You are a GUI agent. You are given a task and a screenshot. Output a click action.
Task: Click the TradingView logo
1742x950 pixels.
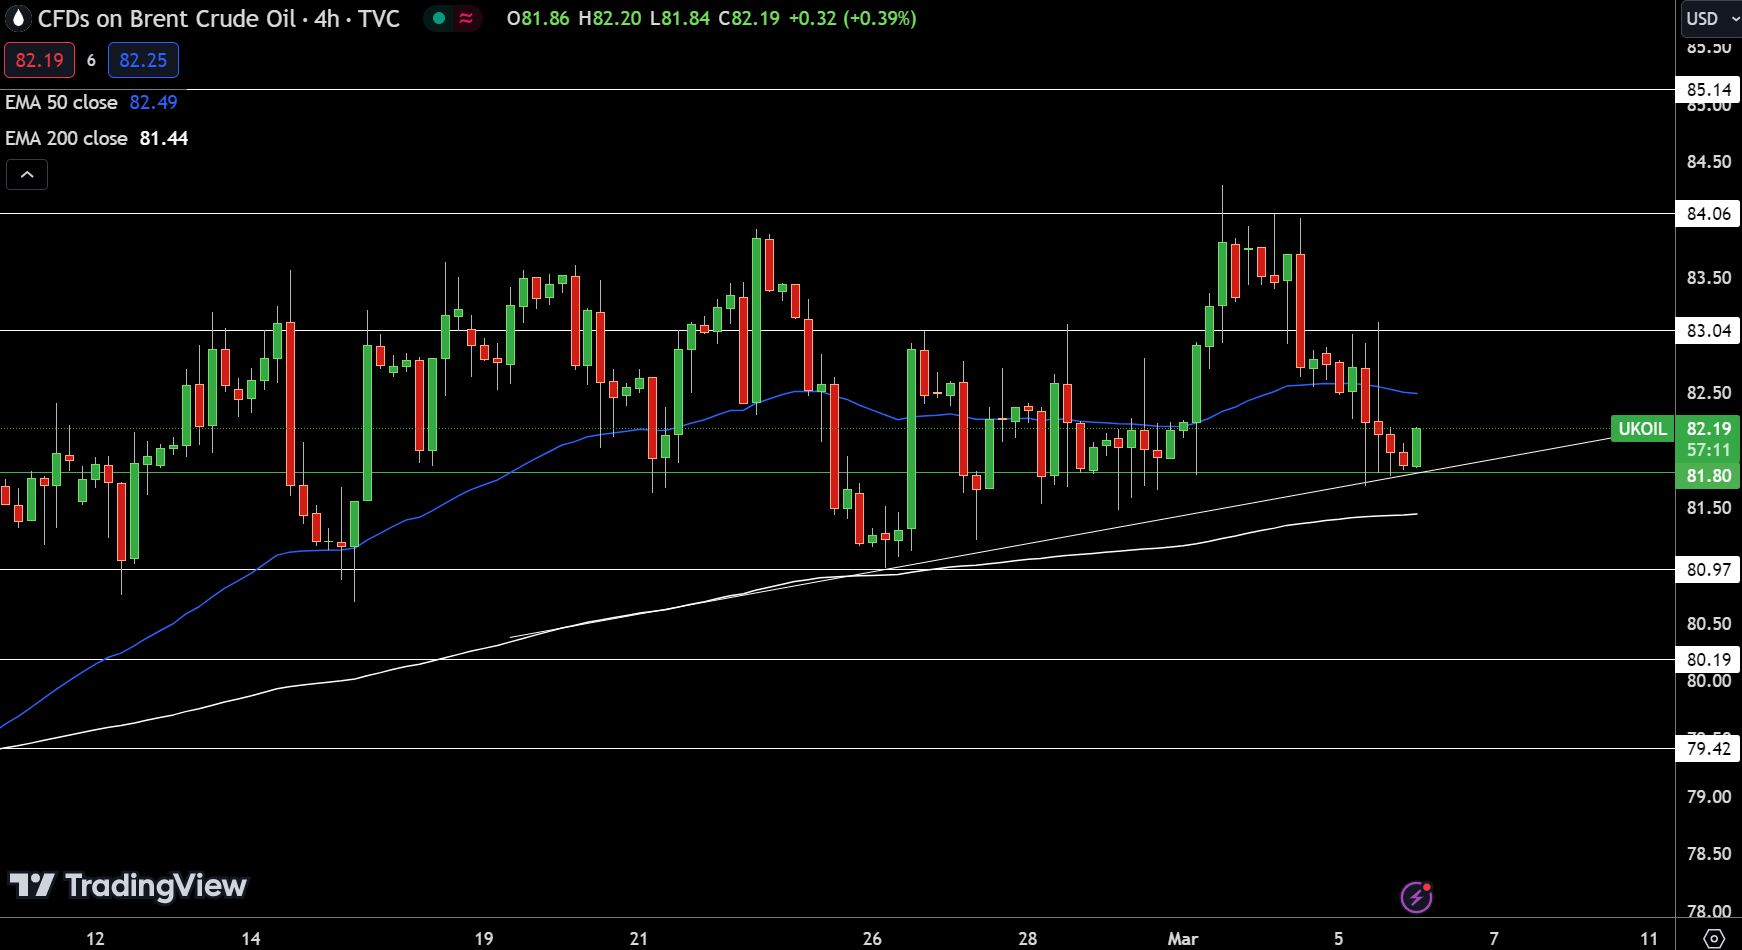pos(128,885)
